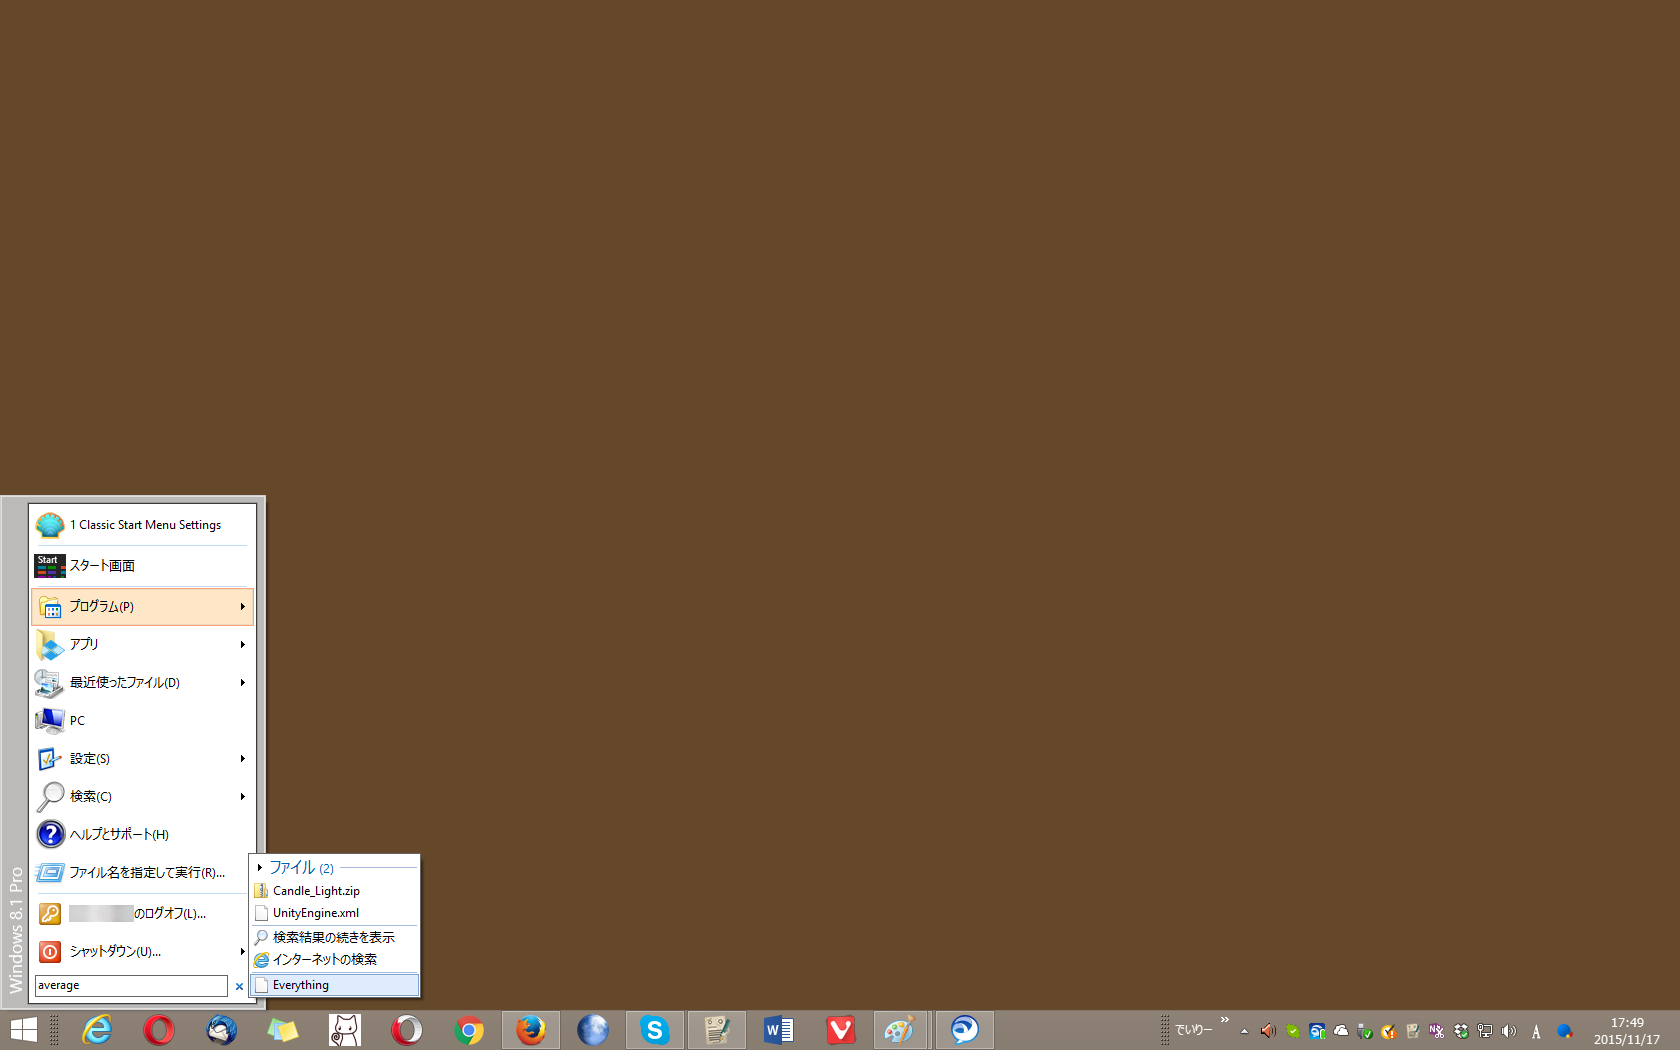Open the OneDrive cloud tray icon
This screenshot has width=1680, height=1050.
pyautogui.click(x=1341, y=1031)
